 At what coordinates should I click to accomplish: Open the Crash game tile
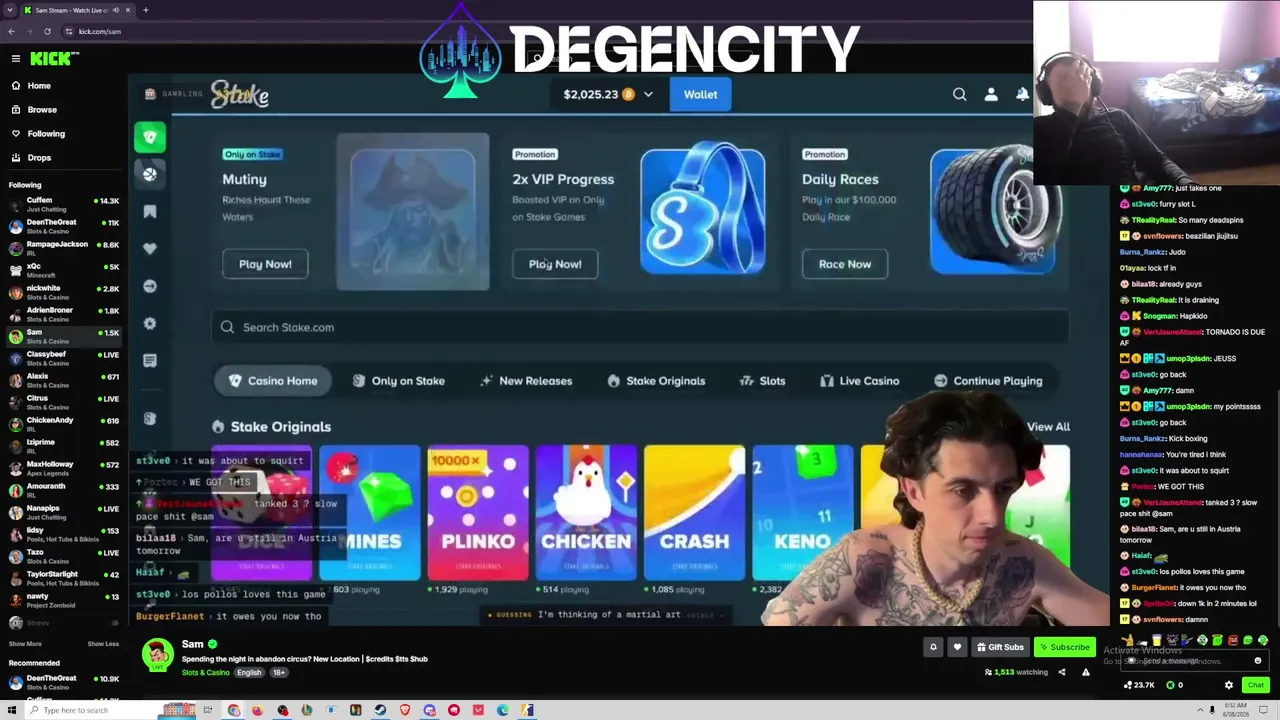(x=694, y=513)
